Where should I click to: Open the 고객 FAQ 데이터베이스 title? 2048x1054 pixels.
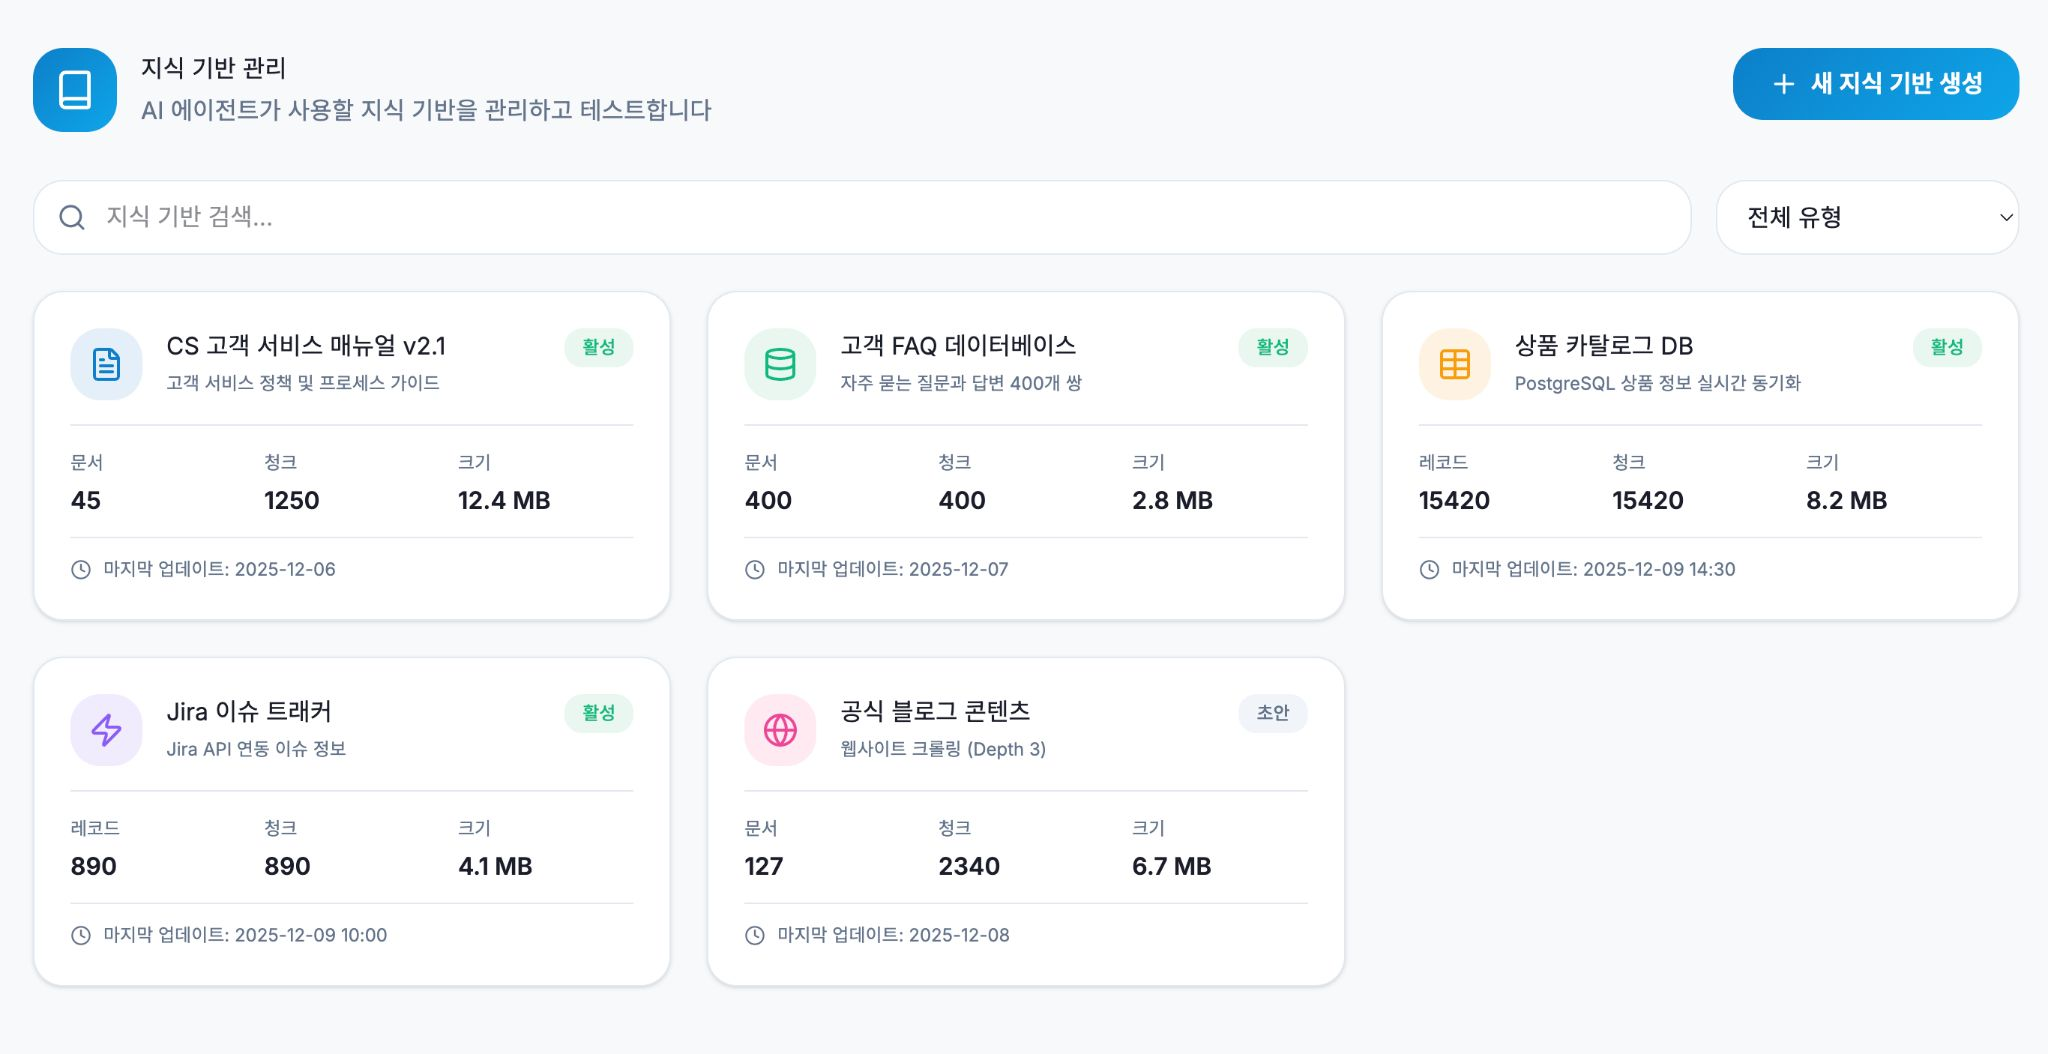(958, 346)
